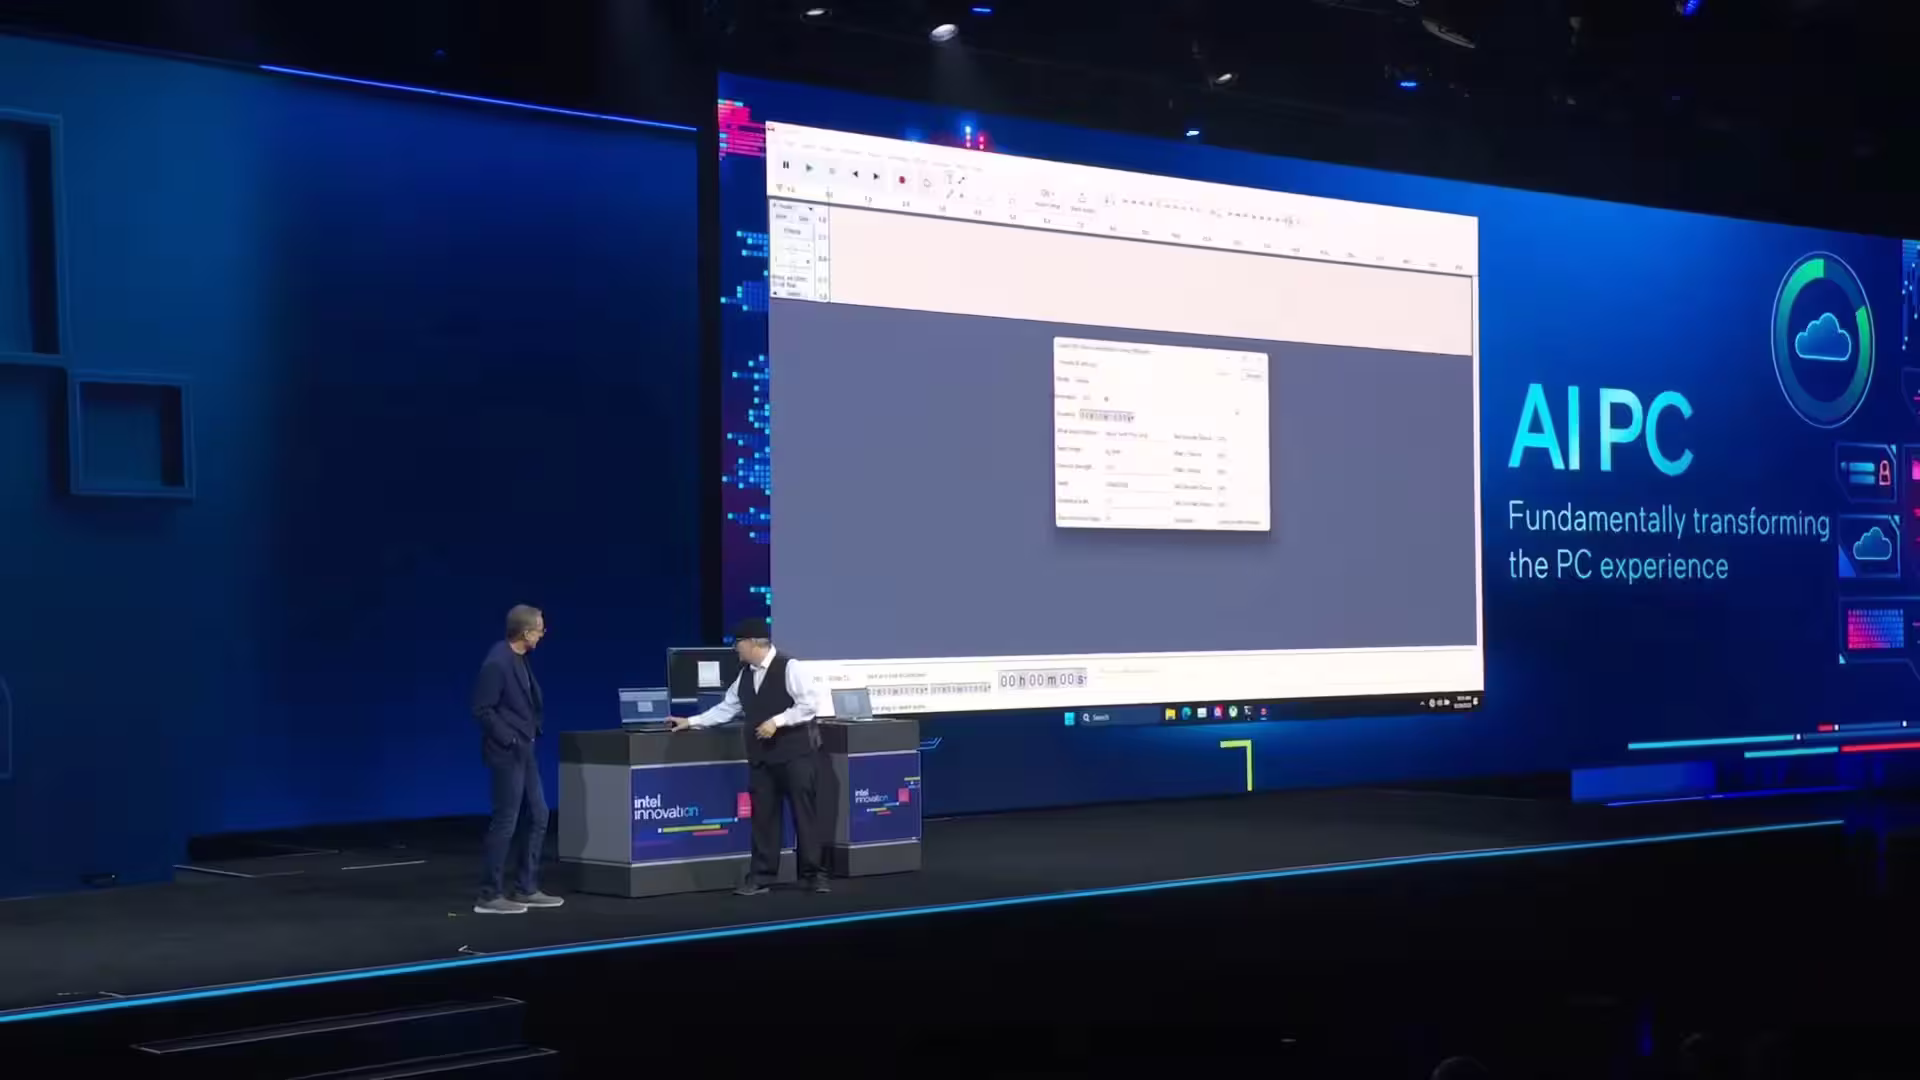Click the taskbar clock and date

1463,703
